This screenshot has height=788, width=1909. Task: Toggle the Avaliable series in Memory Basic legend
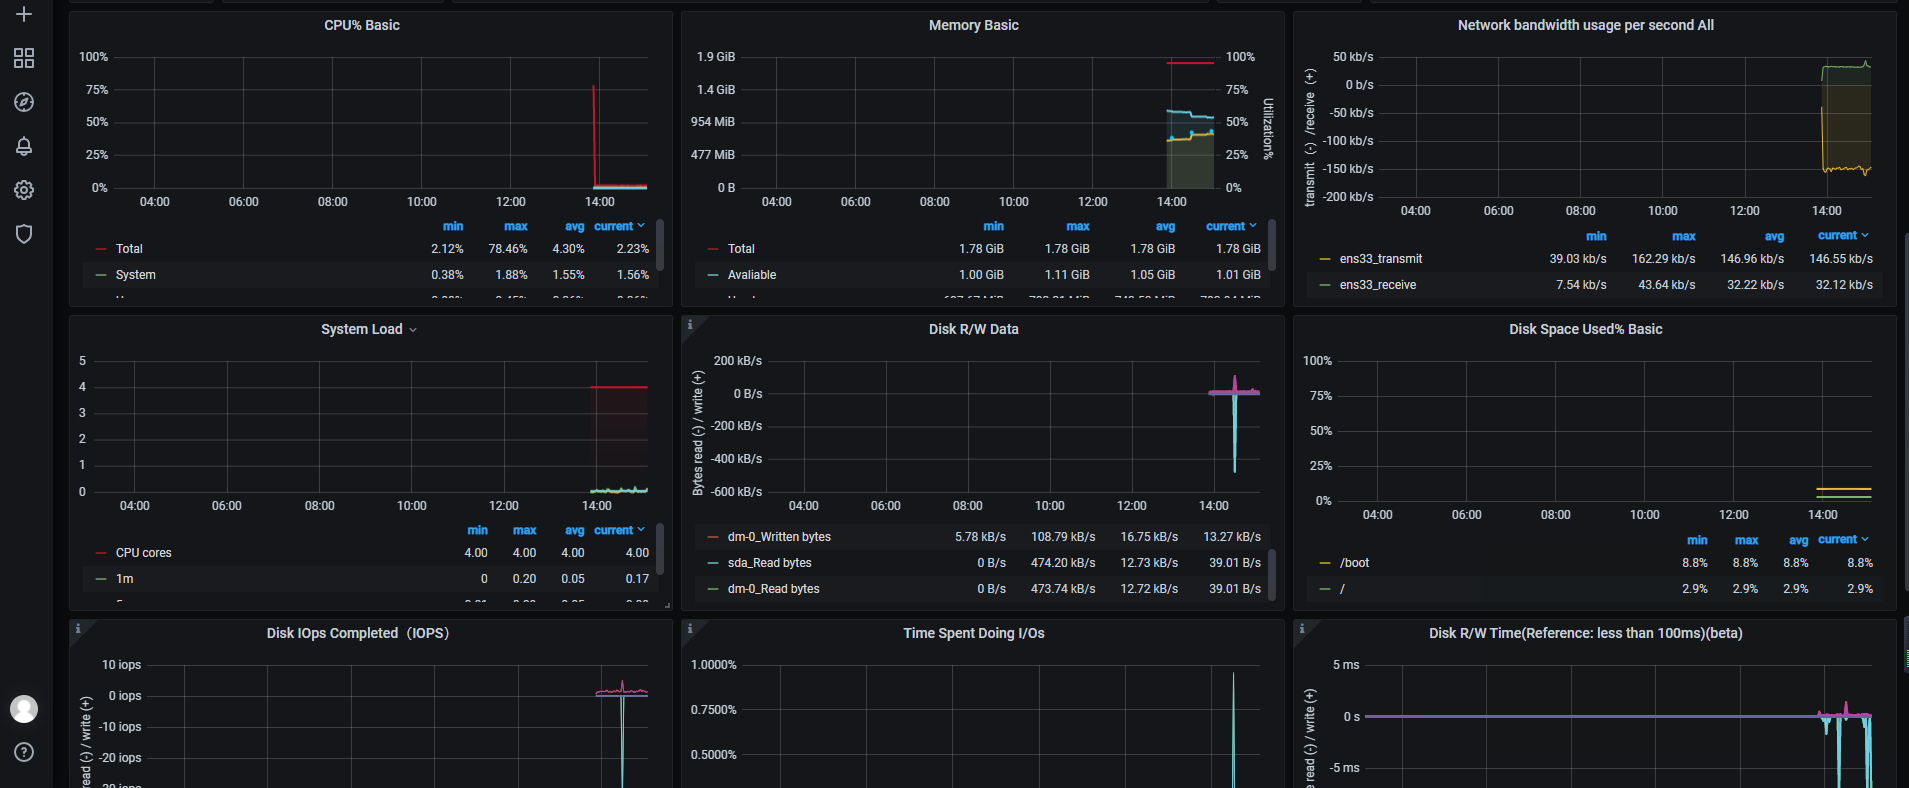(x=752, y=275)
